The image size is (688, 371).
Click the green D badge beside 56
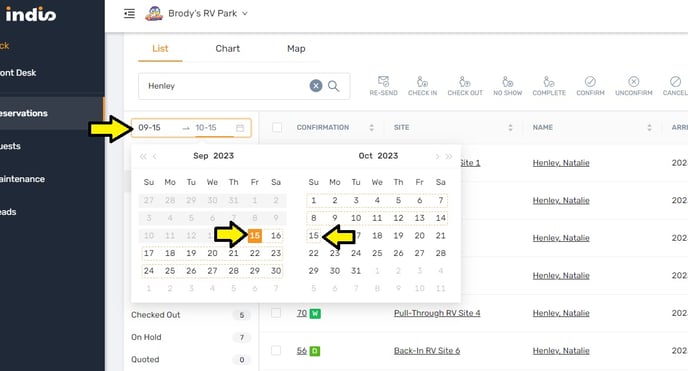pos(315,351)
